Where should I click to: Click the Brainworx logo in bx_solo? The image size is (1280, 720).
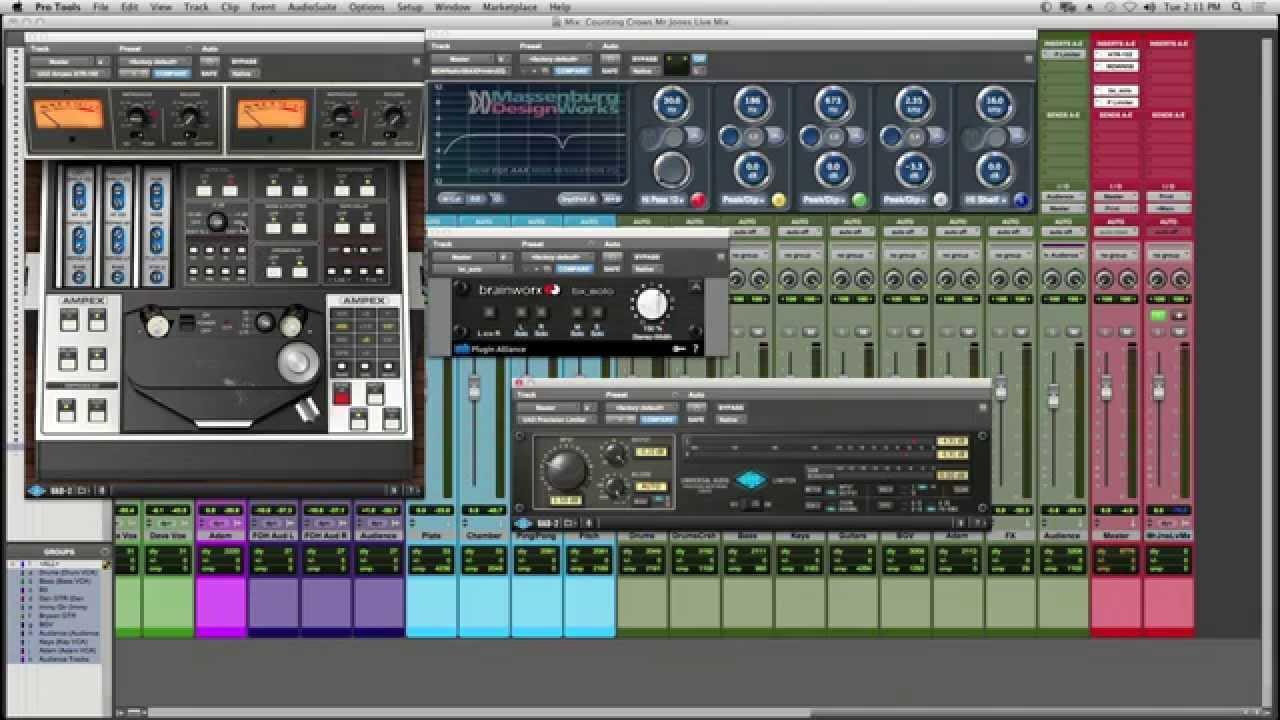[x=520, y=291]
